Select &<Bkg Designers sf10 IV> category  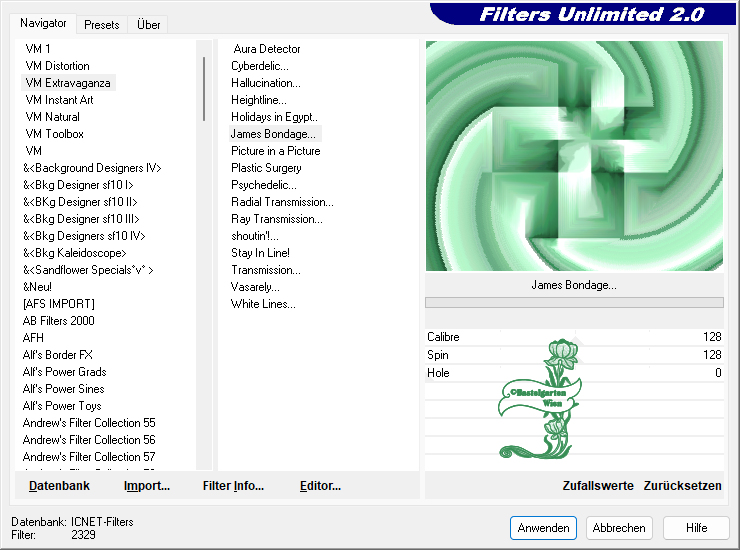point(84,236)
